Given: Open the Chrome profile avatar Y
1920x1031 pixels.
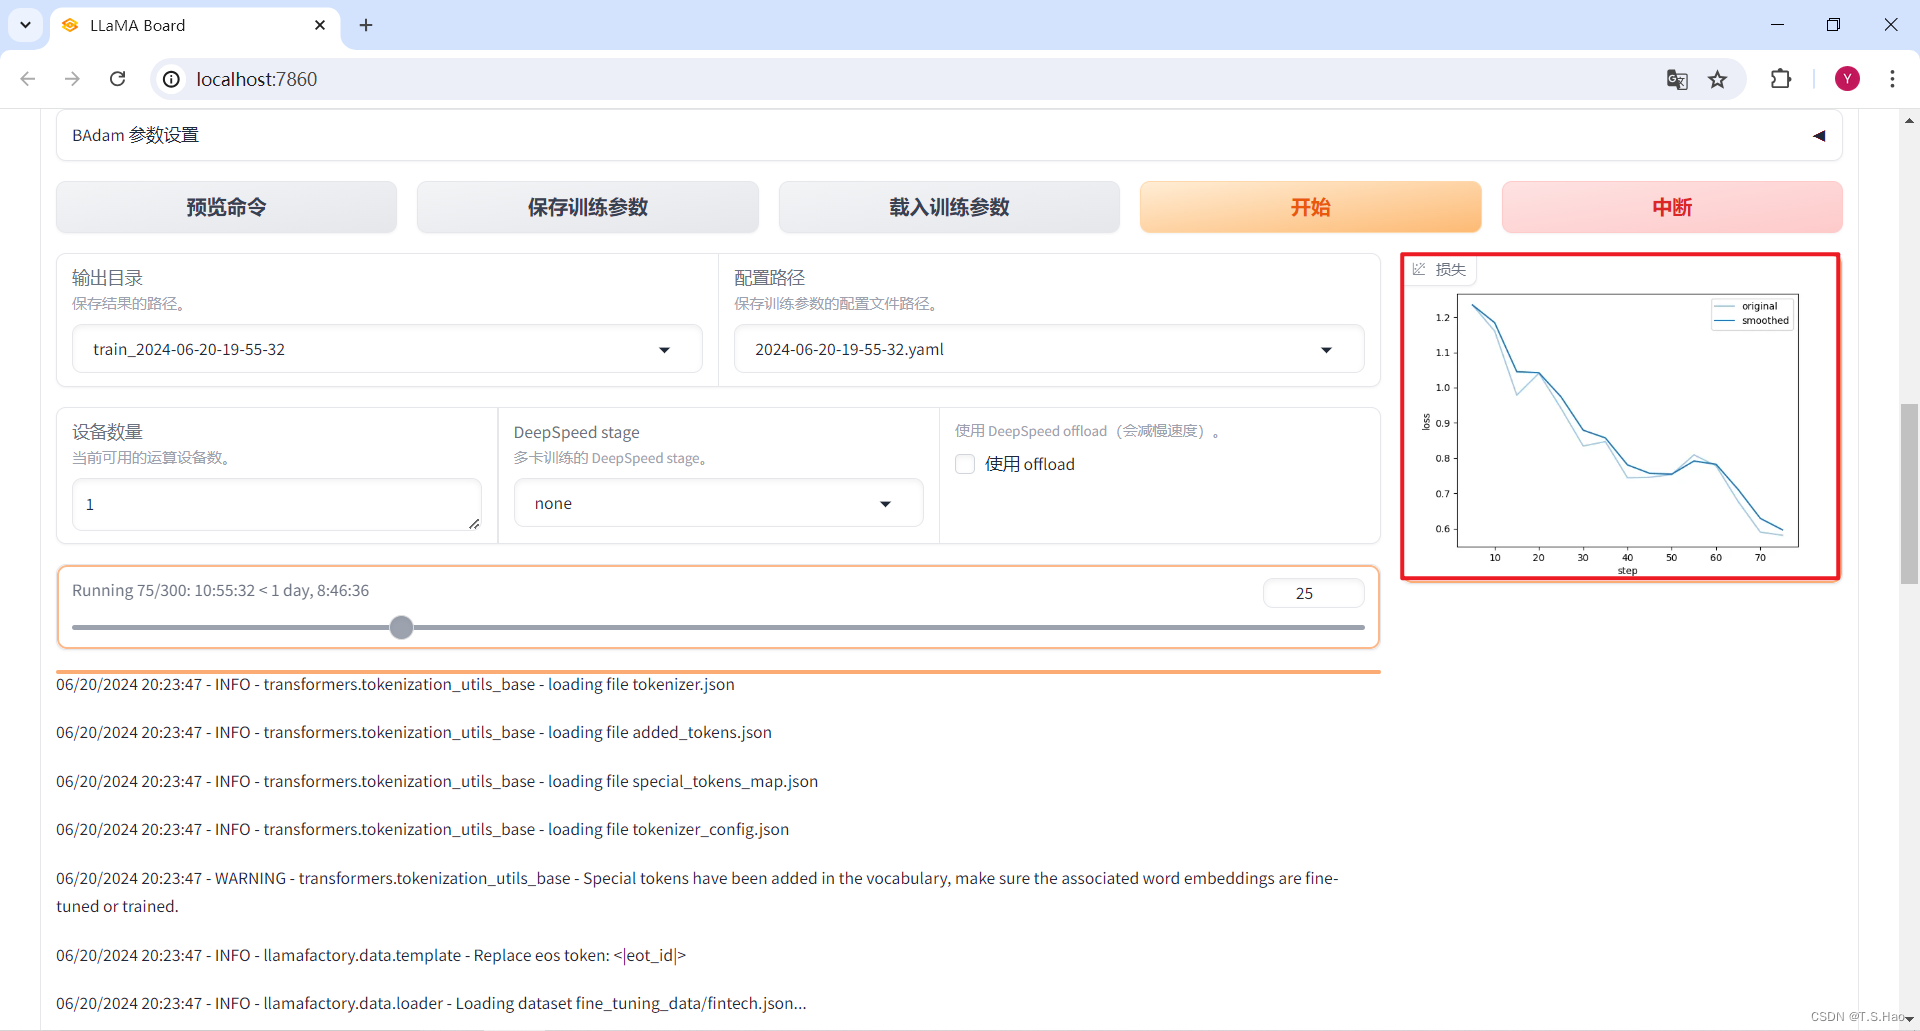Looking at the screenshot, I should click(x=1847, y=79).
